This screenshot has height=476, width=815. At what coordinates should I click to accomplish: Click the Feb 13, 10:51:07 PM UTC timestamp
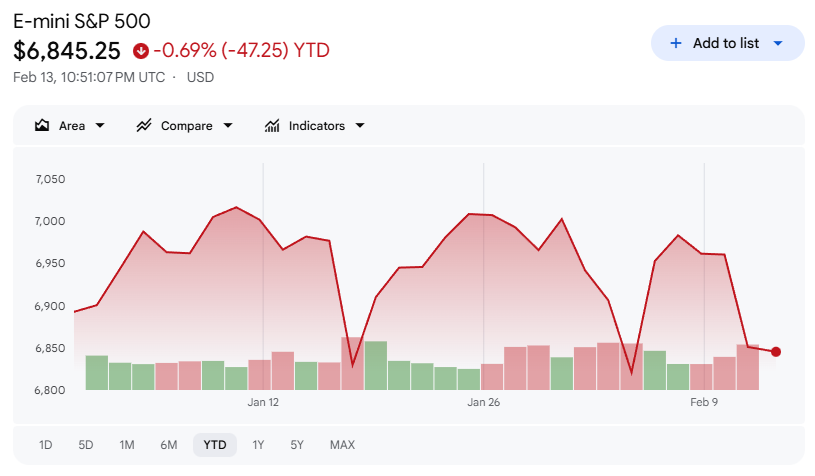pyautogui.click(x=89, y=77)
